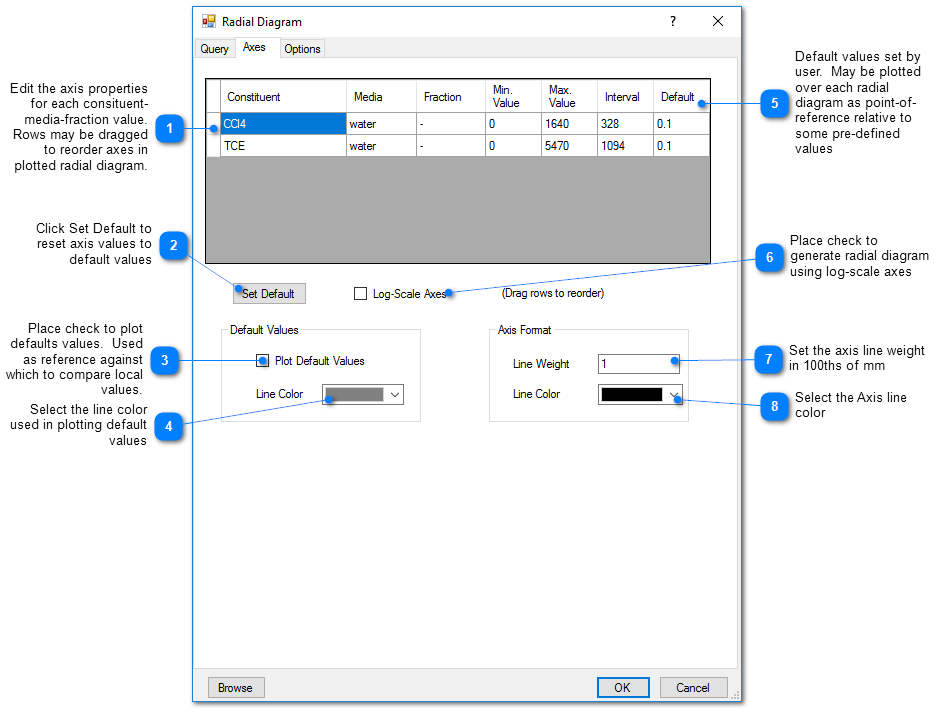The height and width of the screenshot is (712, 938).
Task: Click callout marker number 8
Action: pos(774,407)
